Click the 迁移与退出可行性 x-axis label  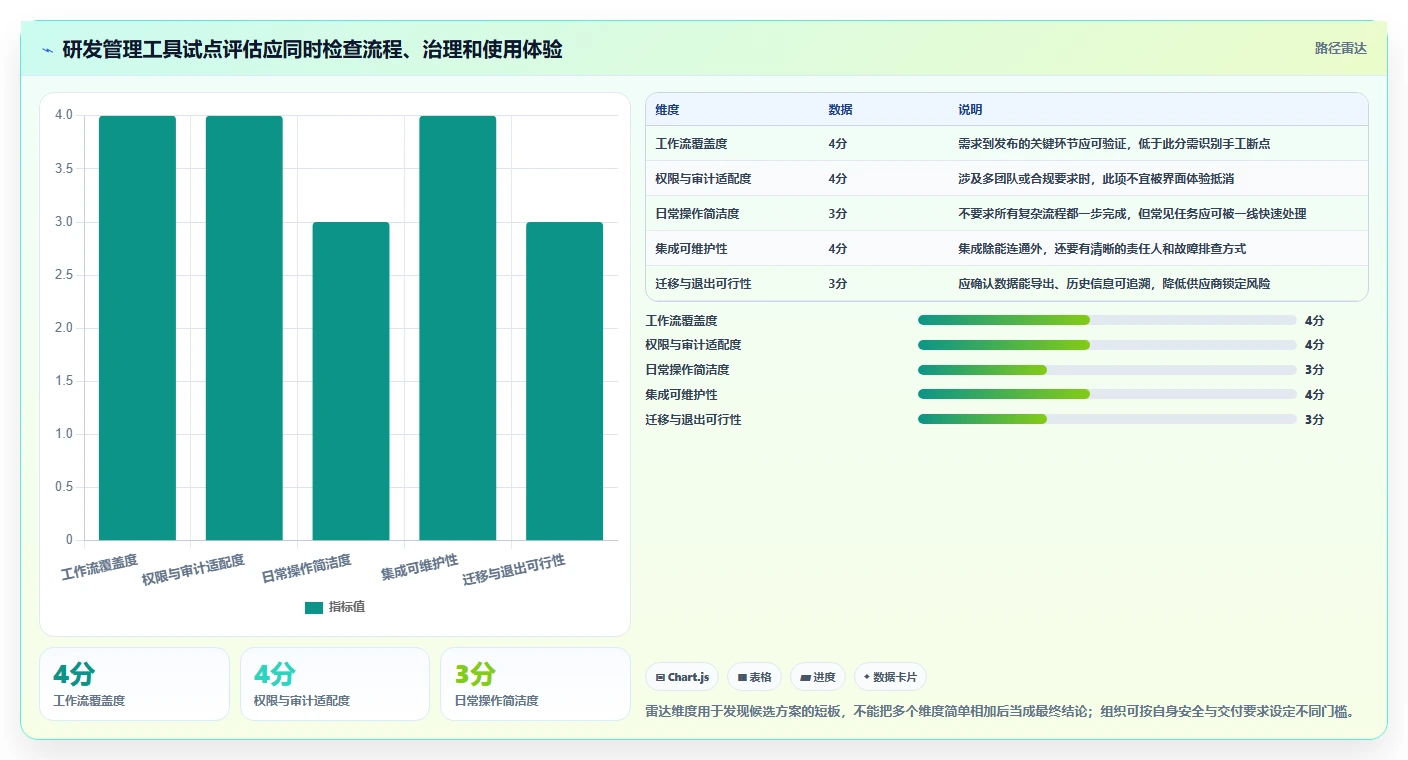(x=514, y=570)
